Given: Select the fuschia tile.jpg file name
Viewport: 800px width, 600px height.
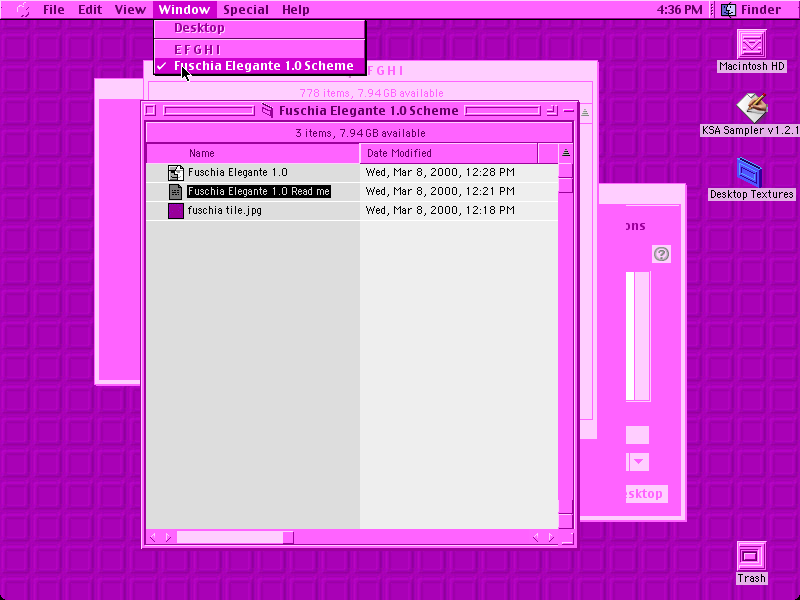Looking at the screenshot, I should (224, 210).
